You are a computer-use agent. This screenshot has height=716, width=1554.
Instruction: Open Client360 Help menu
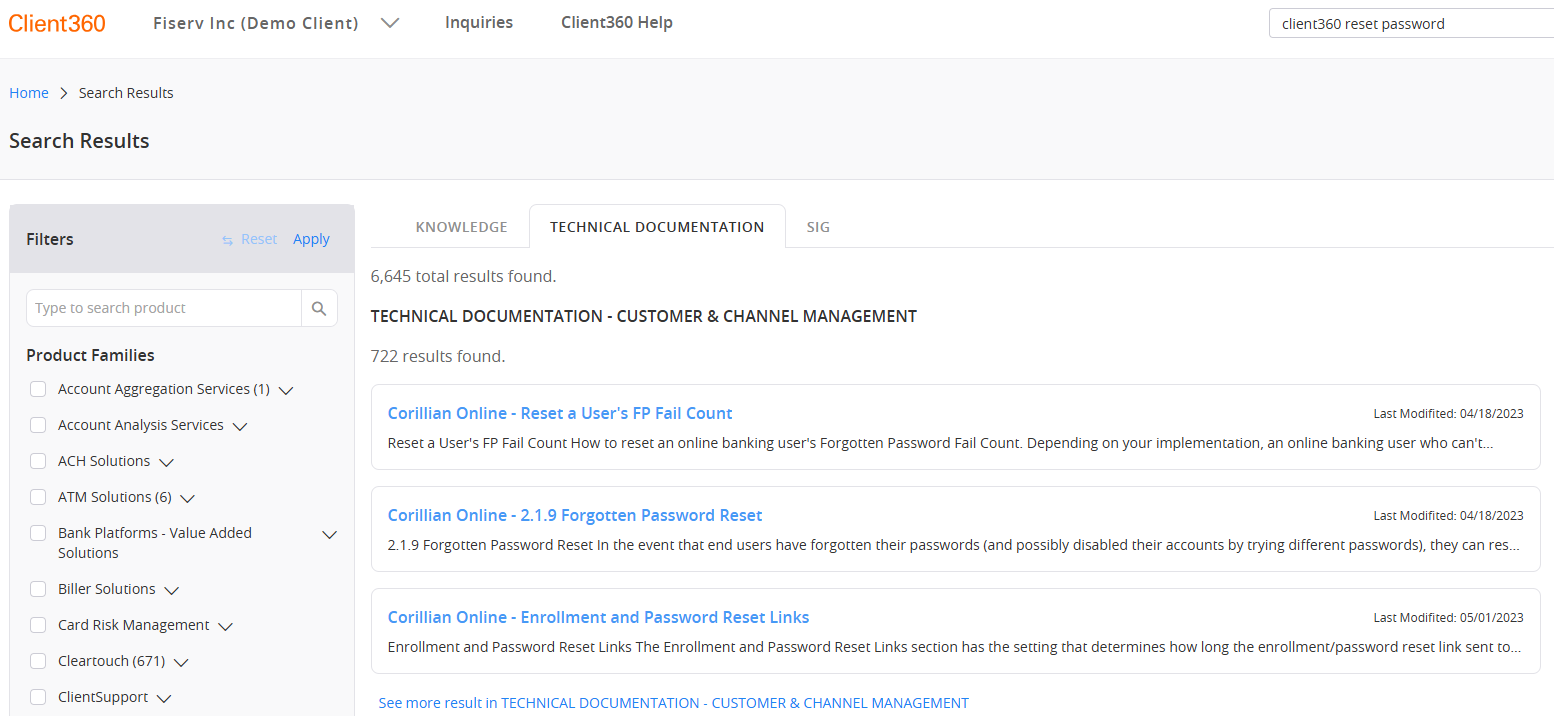pyautogui.click(x=617, y=22)
